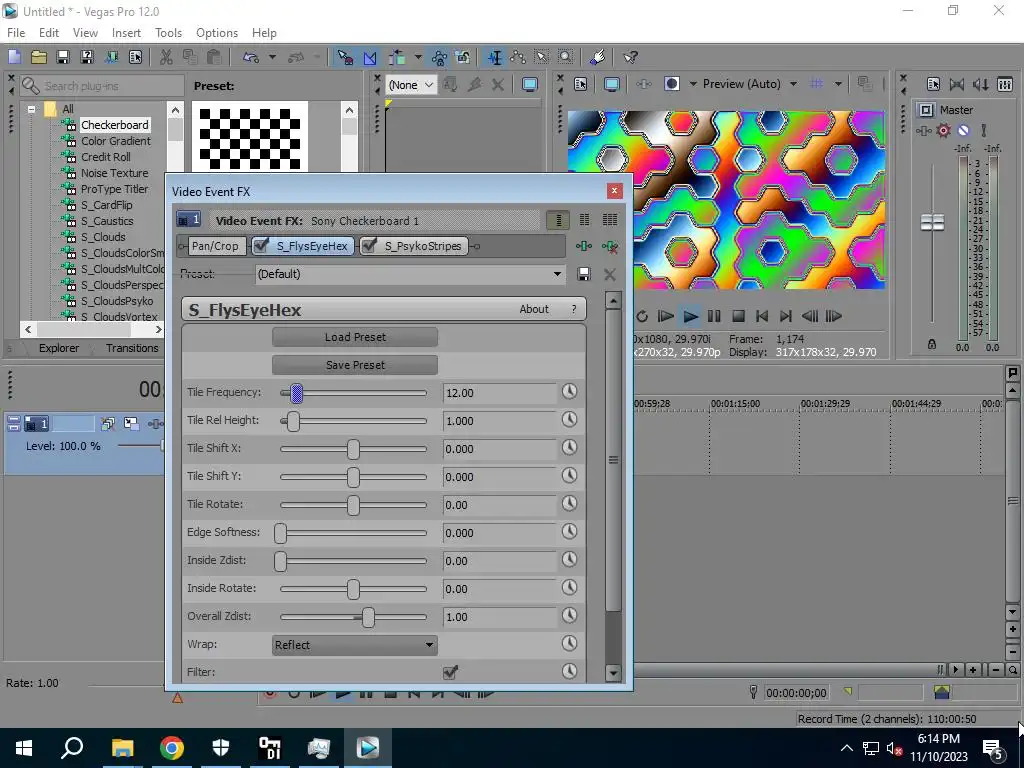Pause preview playback
The height and width of the screenshot is (768, 1024).
714,316
